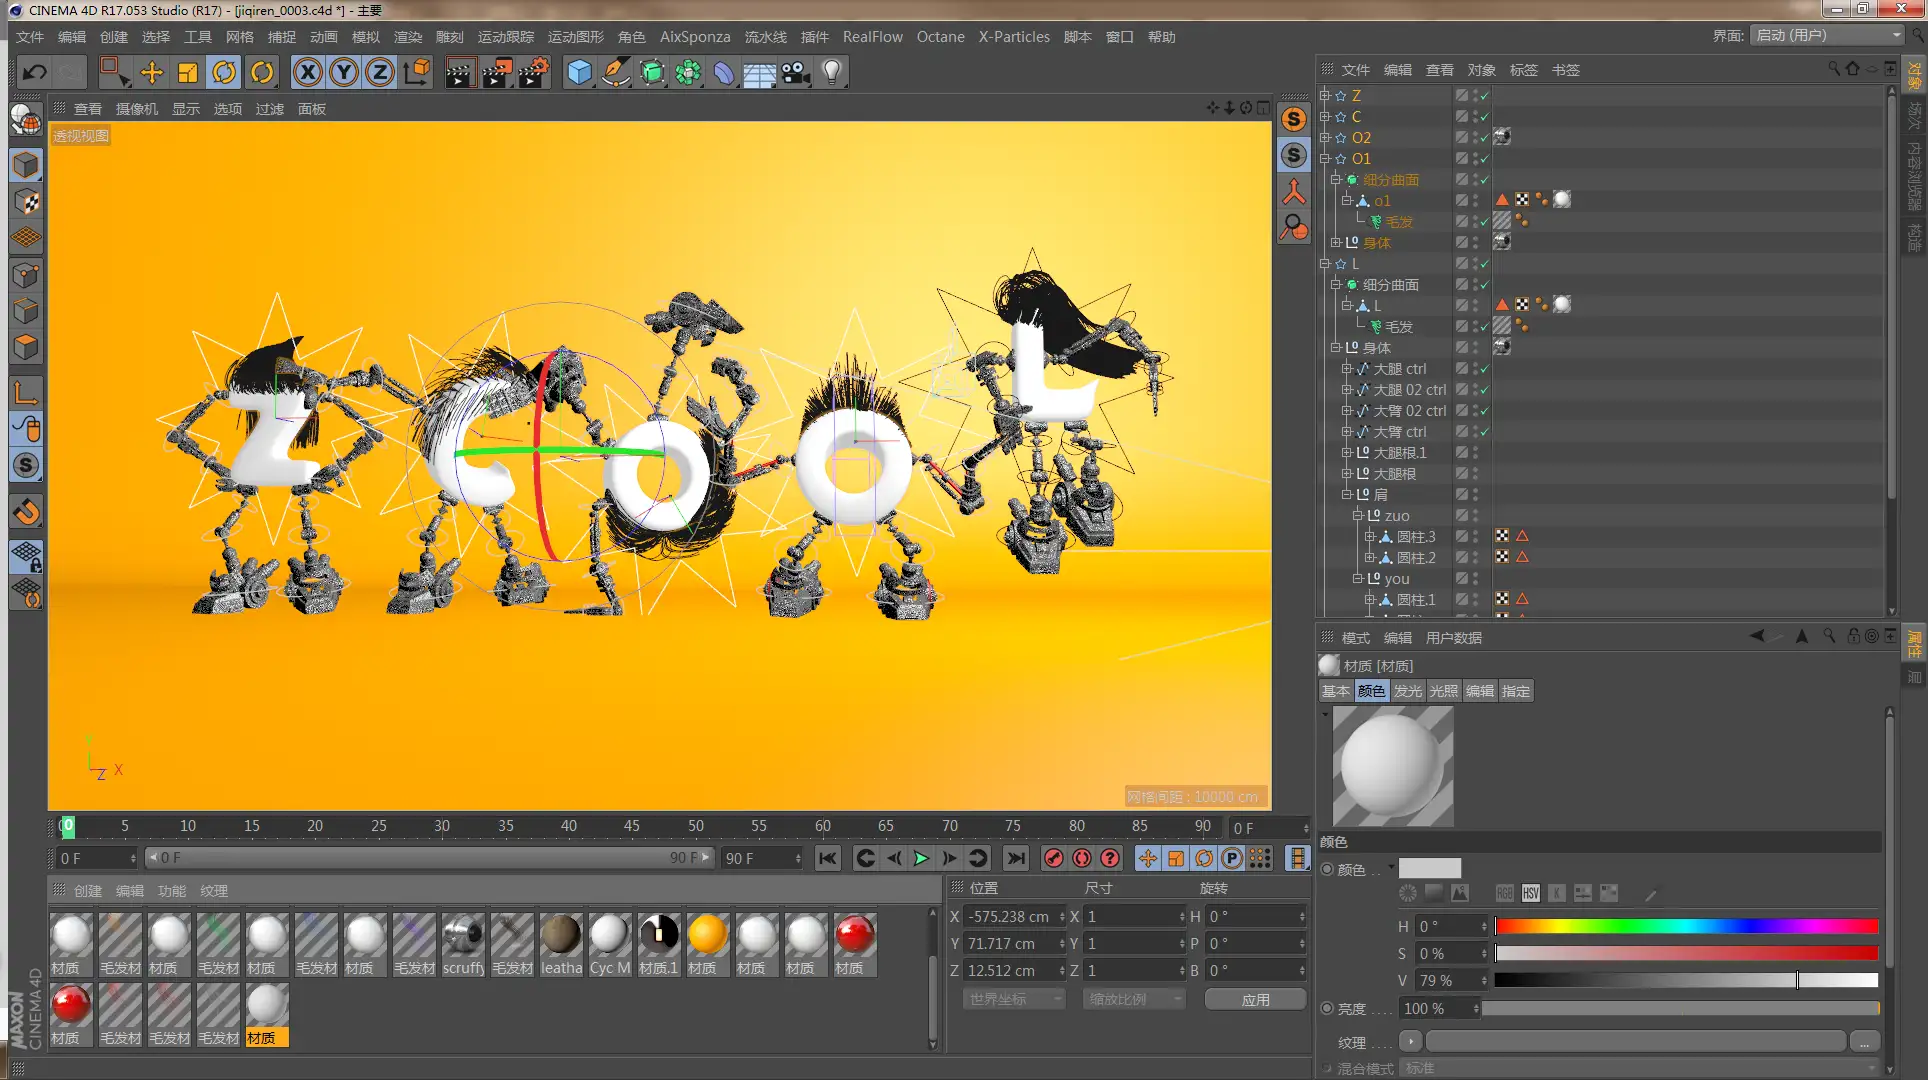Click the texture browse ellipsis button

point(1864,1042)
